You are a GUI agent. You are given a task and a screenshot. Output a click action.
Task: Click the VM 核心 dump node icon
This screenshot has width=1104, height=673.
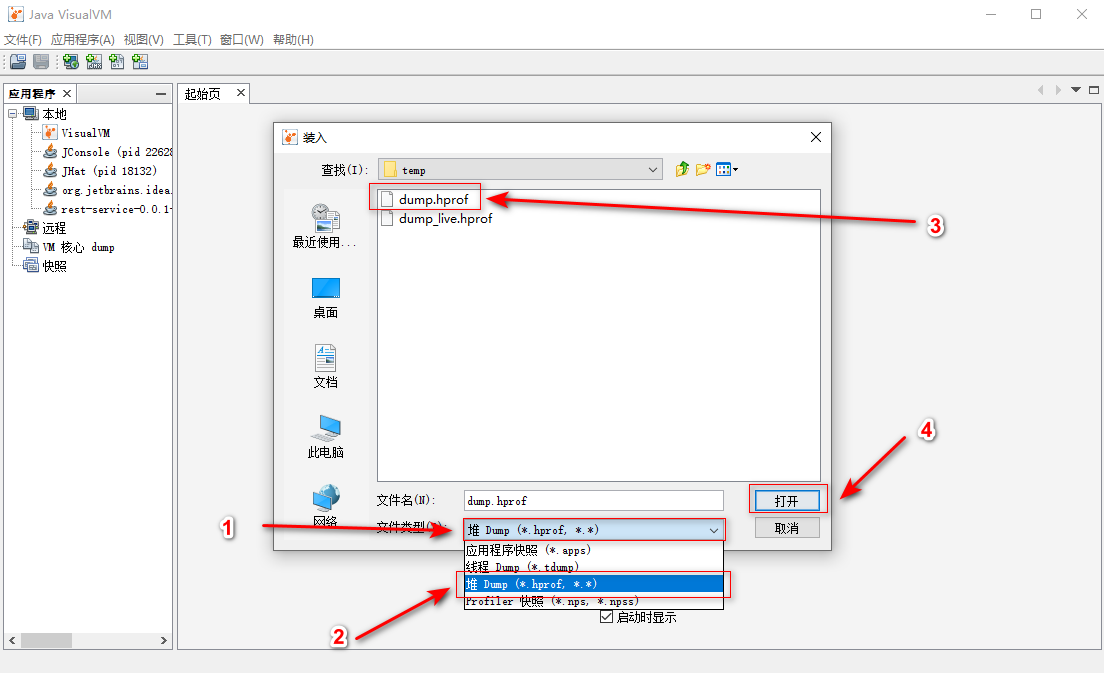click(31, 246)
